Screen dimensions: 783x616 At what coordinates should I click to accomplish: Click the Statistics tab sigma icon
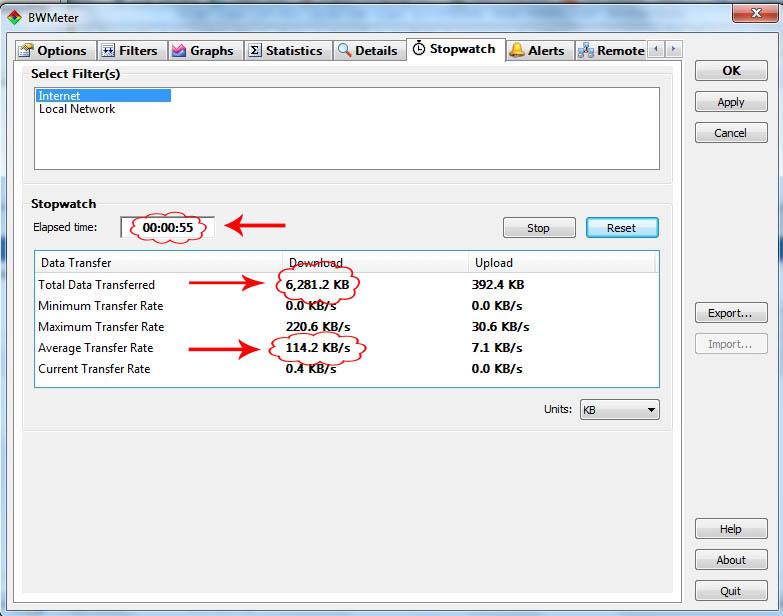[255, 50]
